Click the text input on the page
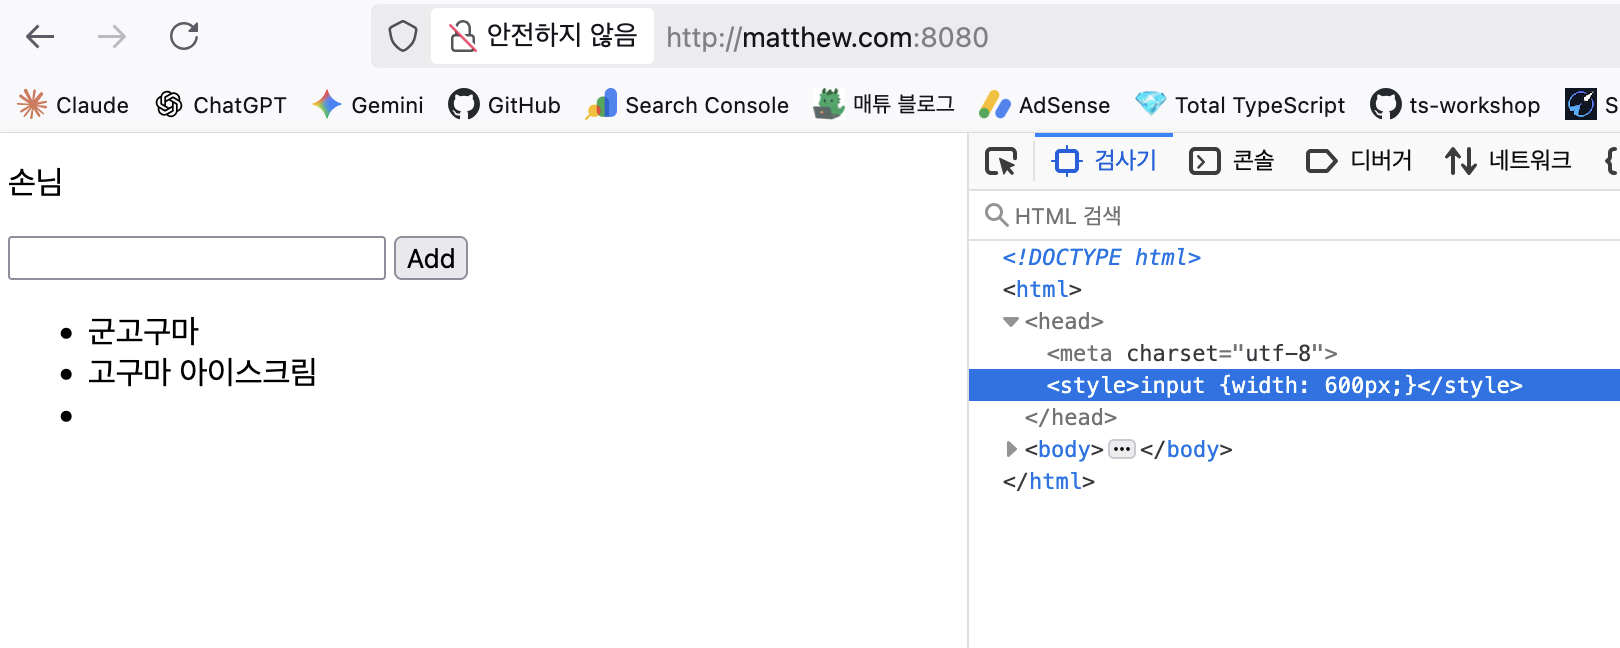Viewport: 1620px width, 648px height. click(197, 258)
